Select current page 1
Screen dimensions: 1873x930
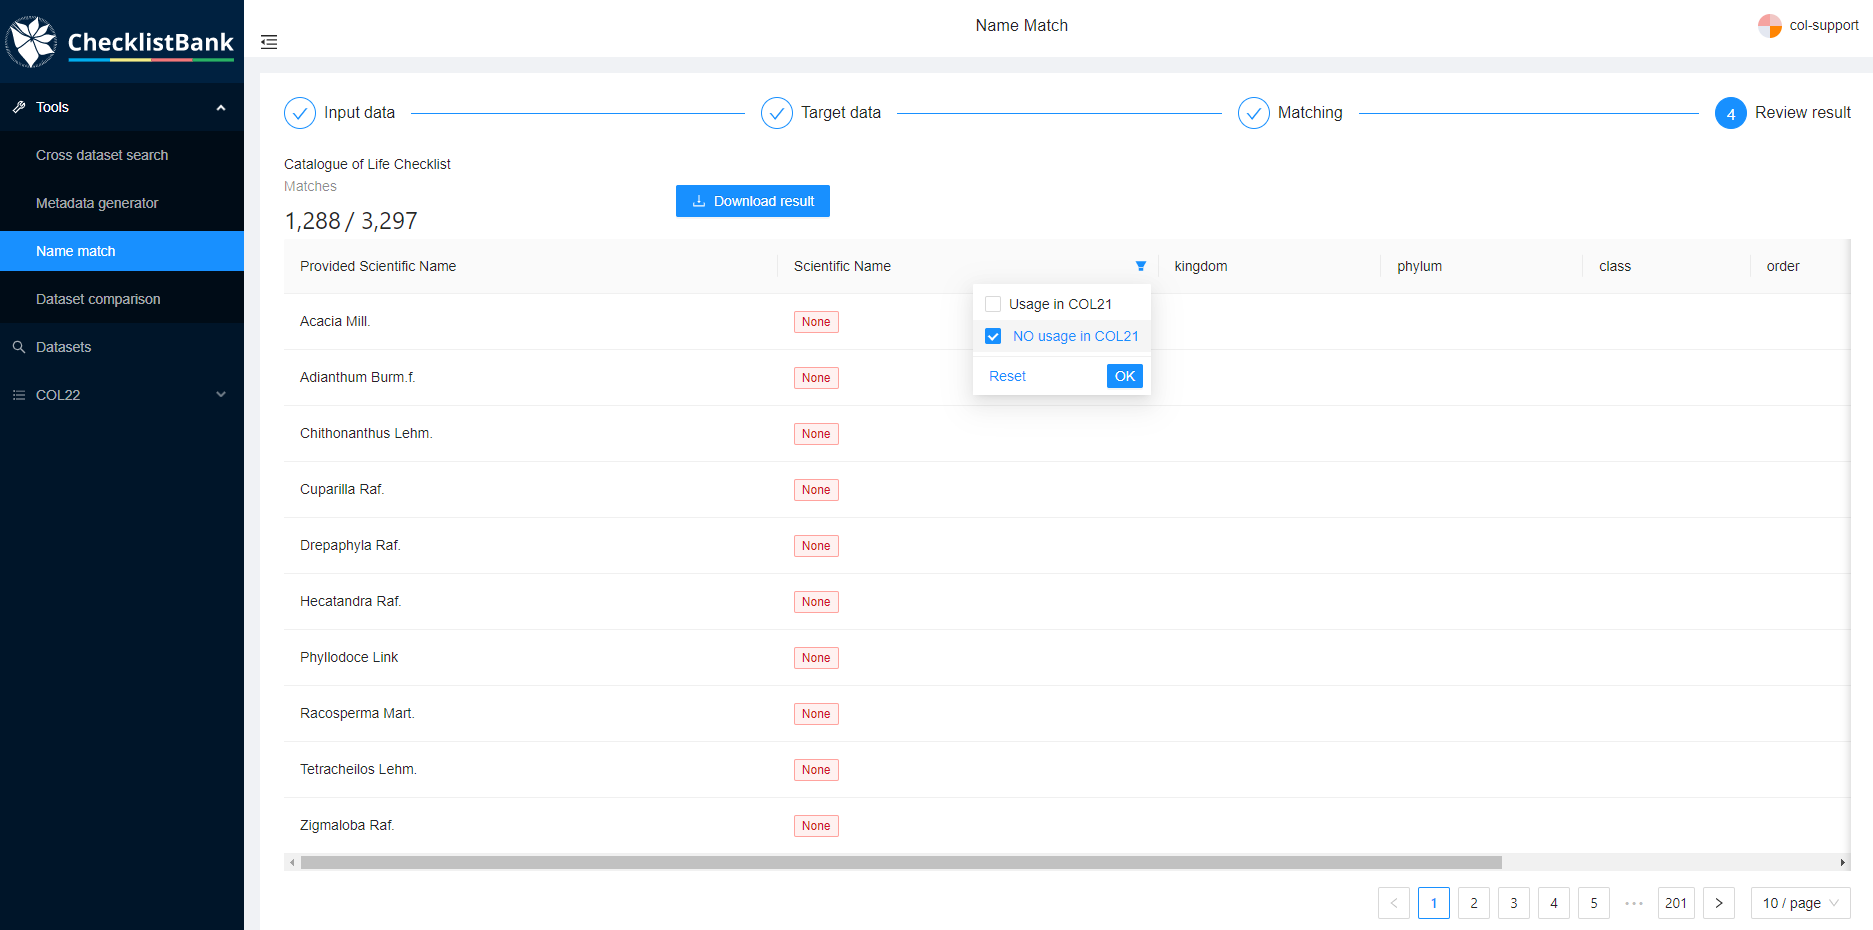[1434, 903]
